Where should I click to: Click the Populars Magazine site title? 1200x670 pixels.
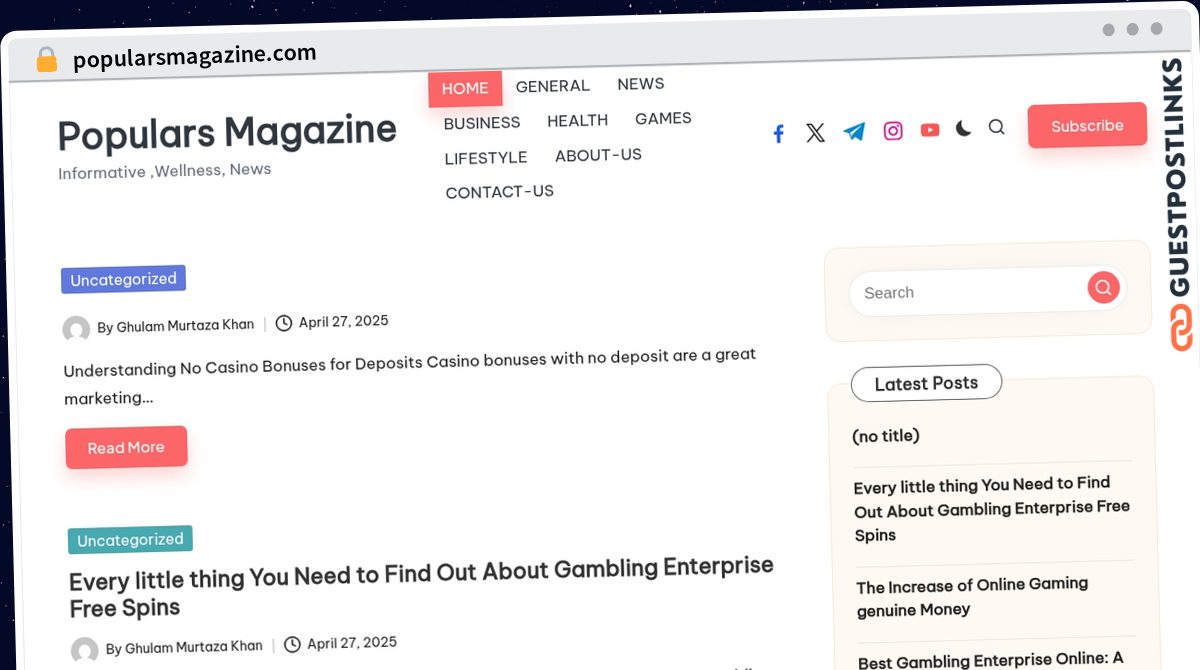coord(227,132)
